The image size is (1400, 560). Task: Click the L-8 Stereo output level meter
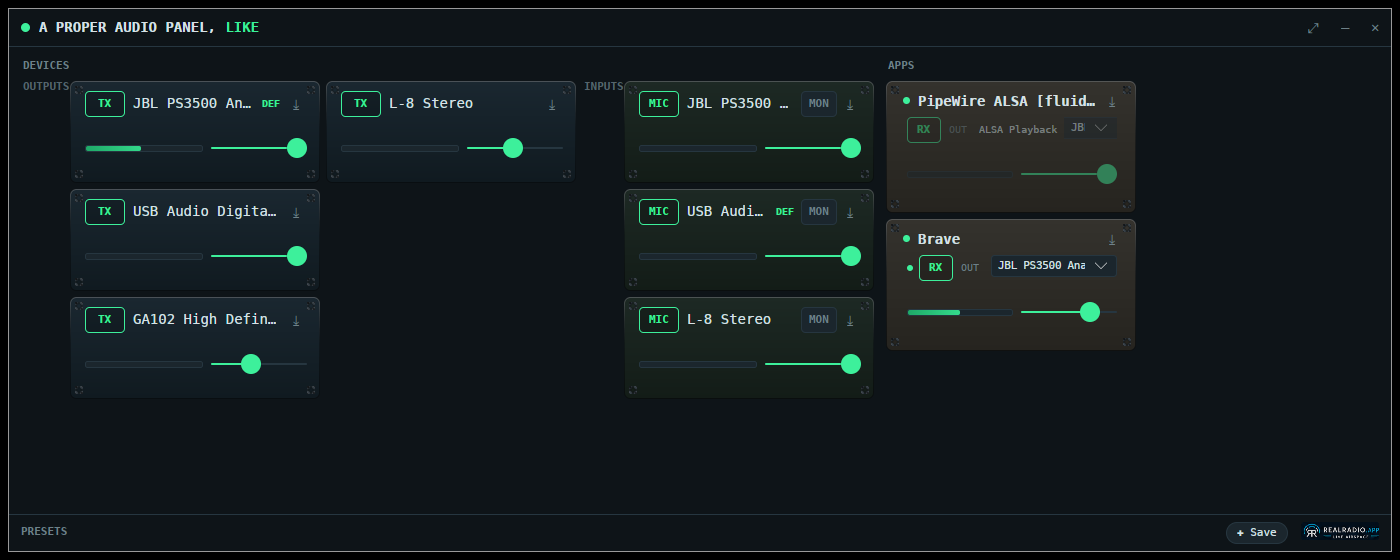pyautogui.click(x=400, y=148)
